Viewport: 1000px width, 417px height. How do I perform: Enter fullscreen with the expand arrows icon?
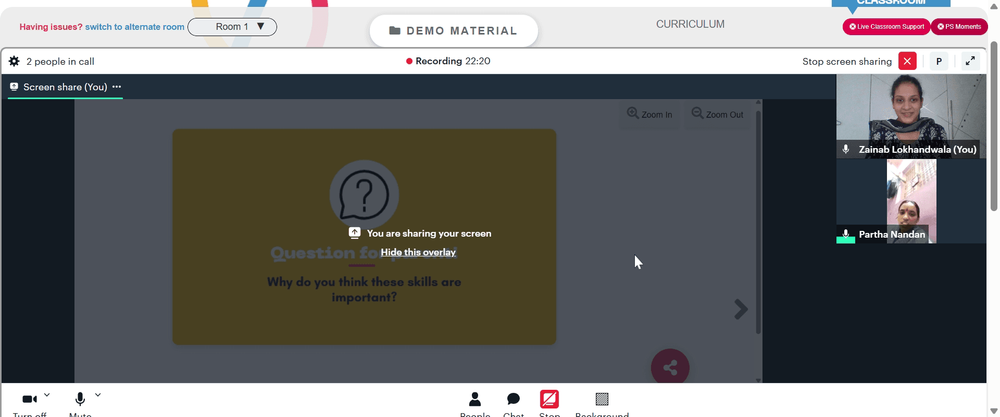(x=970, y=61)
